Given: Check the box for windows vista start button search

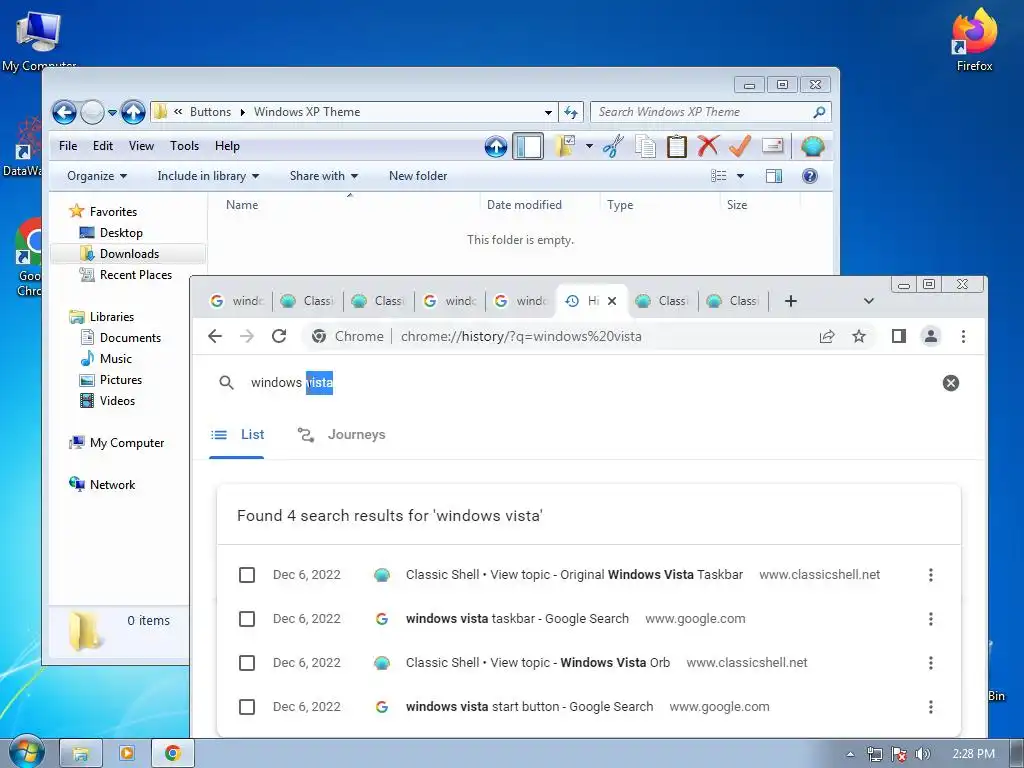Looking at the screenshot, I should pyautogui.click(x=247, y=707).
